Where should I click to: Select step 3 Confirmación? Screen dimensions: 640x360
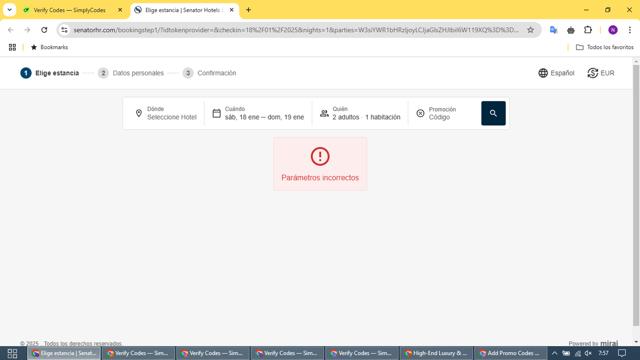click(209, 73)
